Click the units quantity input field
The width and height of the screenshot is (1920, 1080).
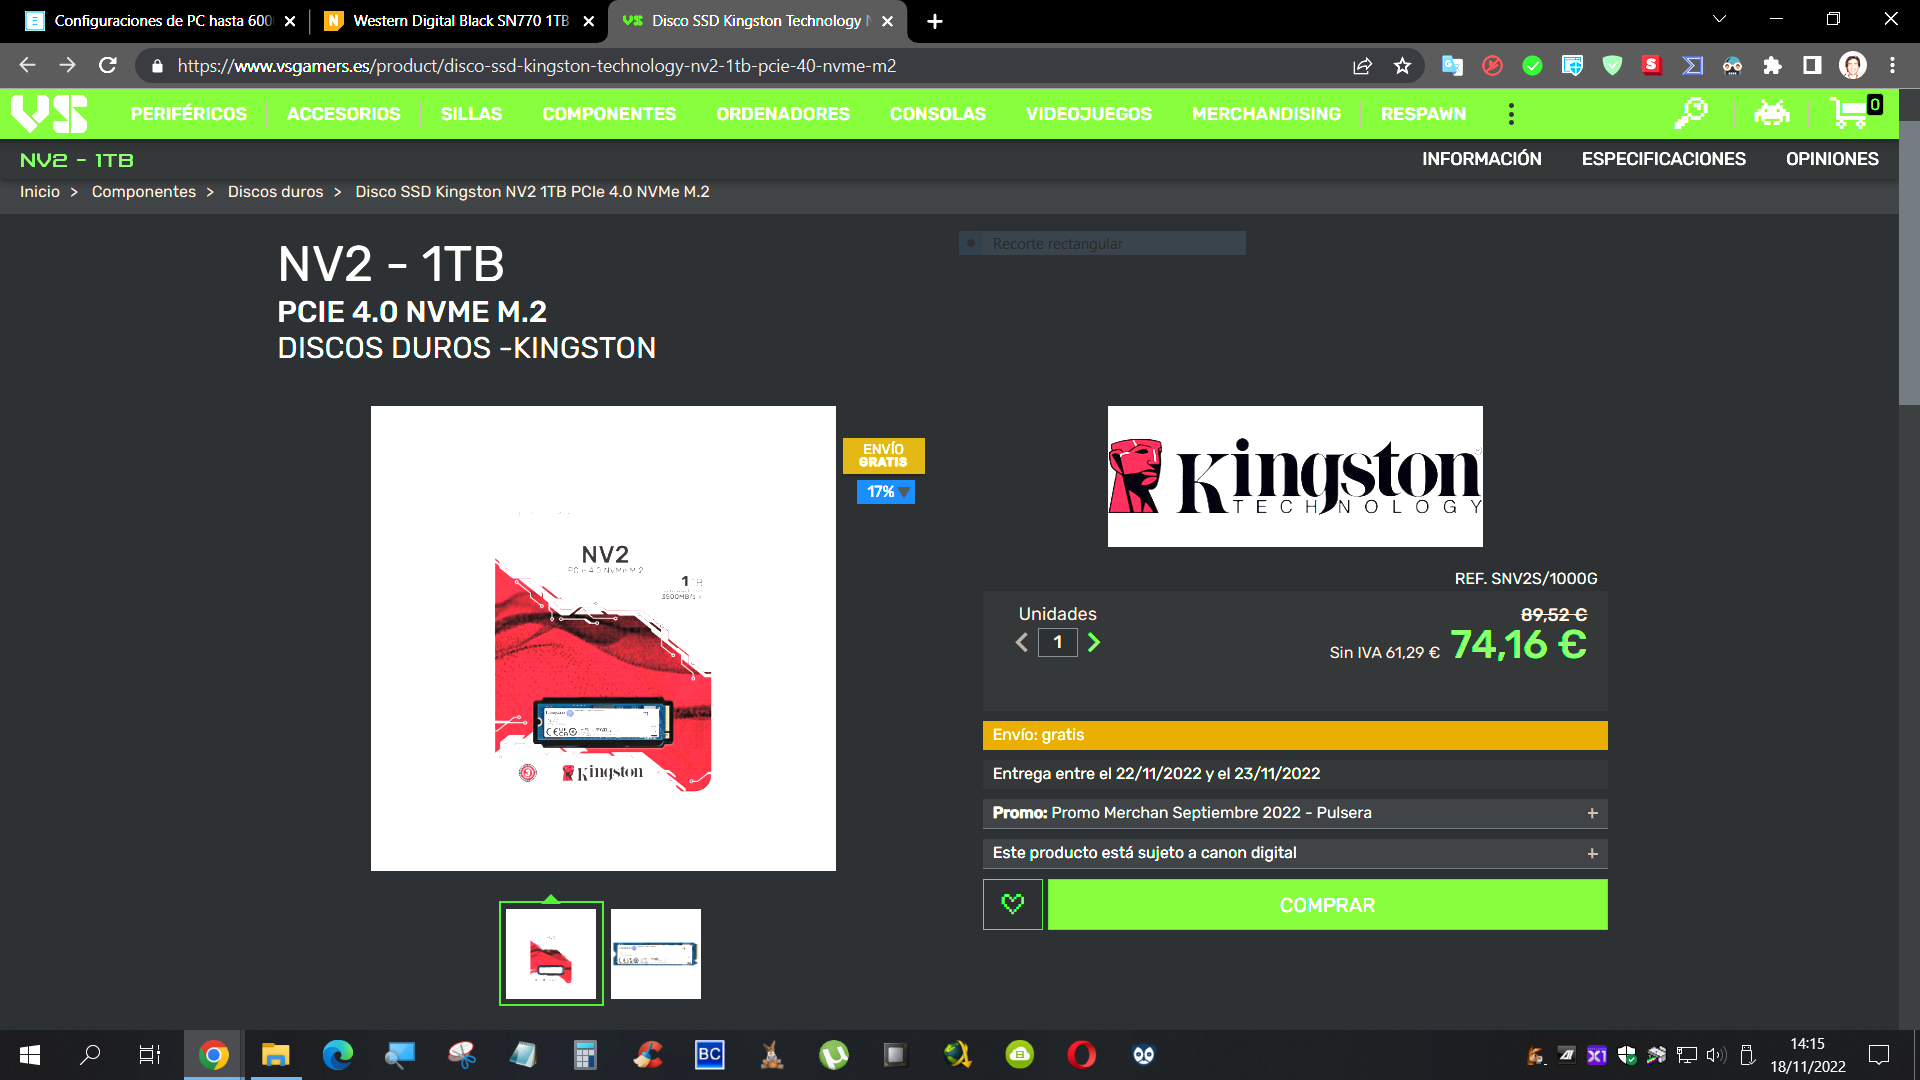(1057, 643)
